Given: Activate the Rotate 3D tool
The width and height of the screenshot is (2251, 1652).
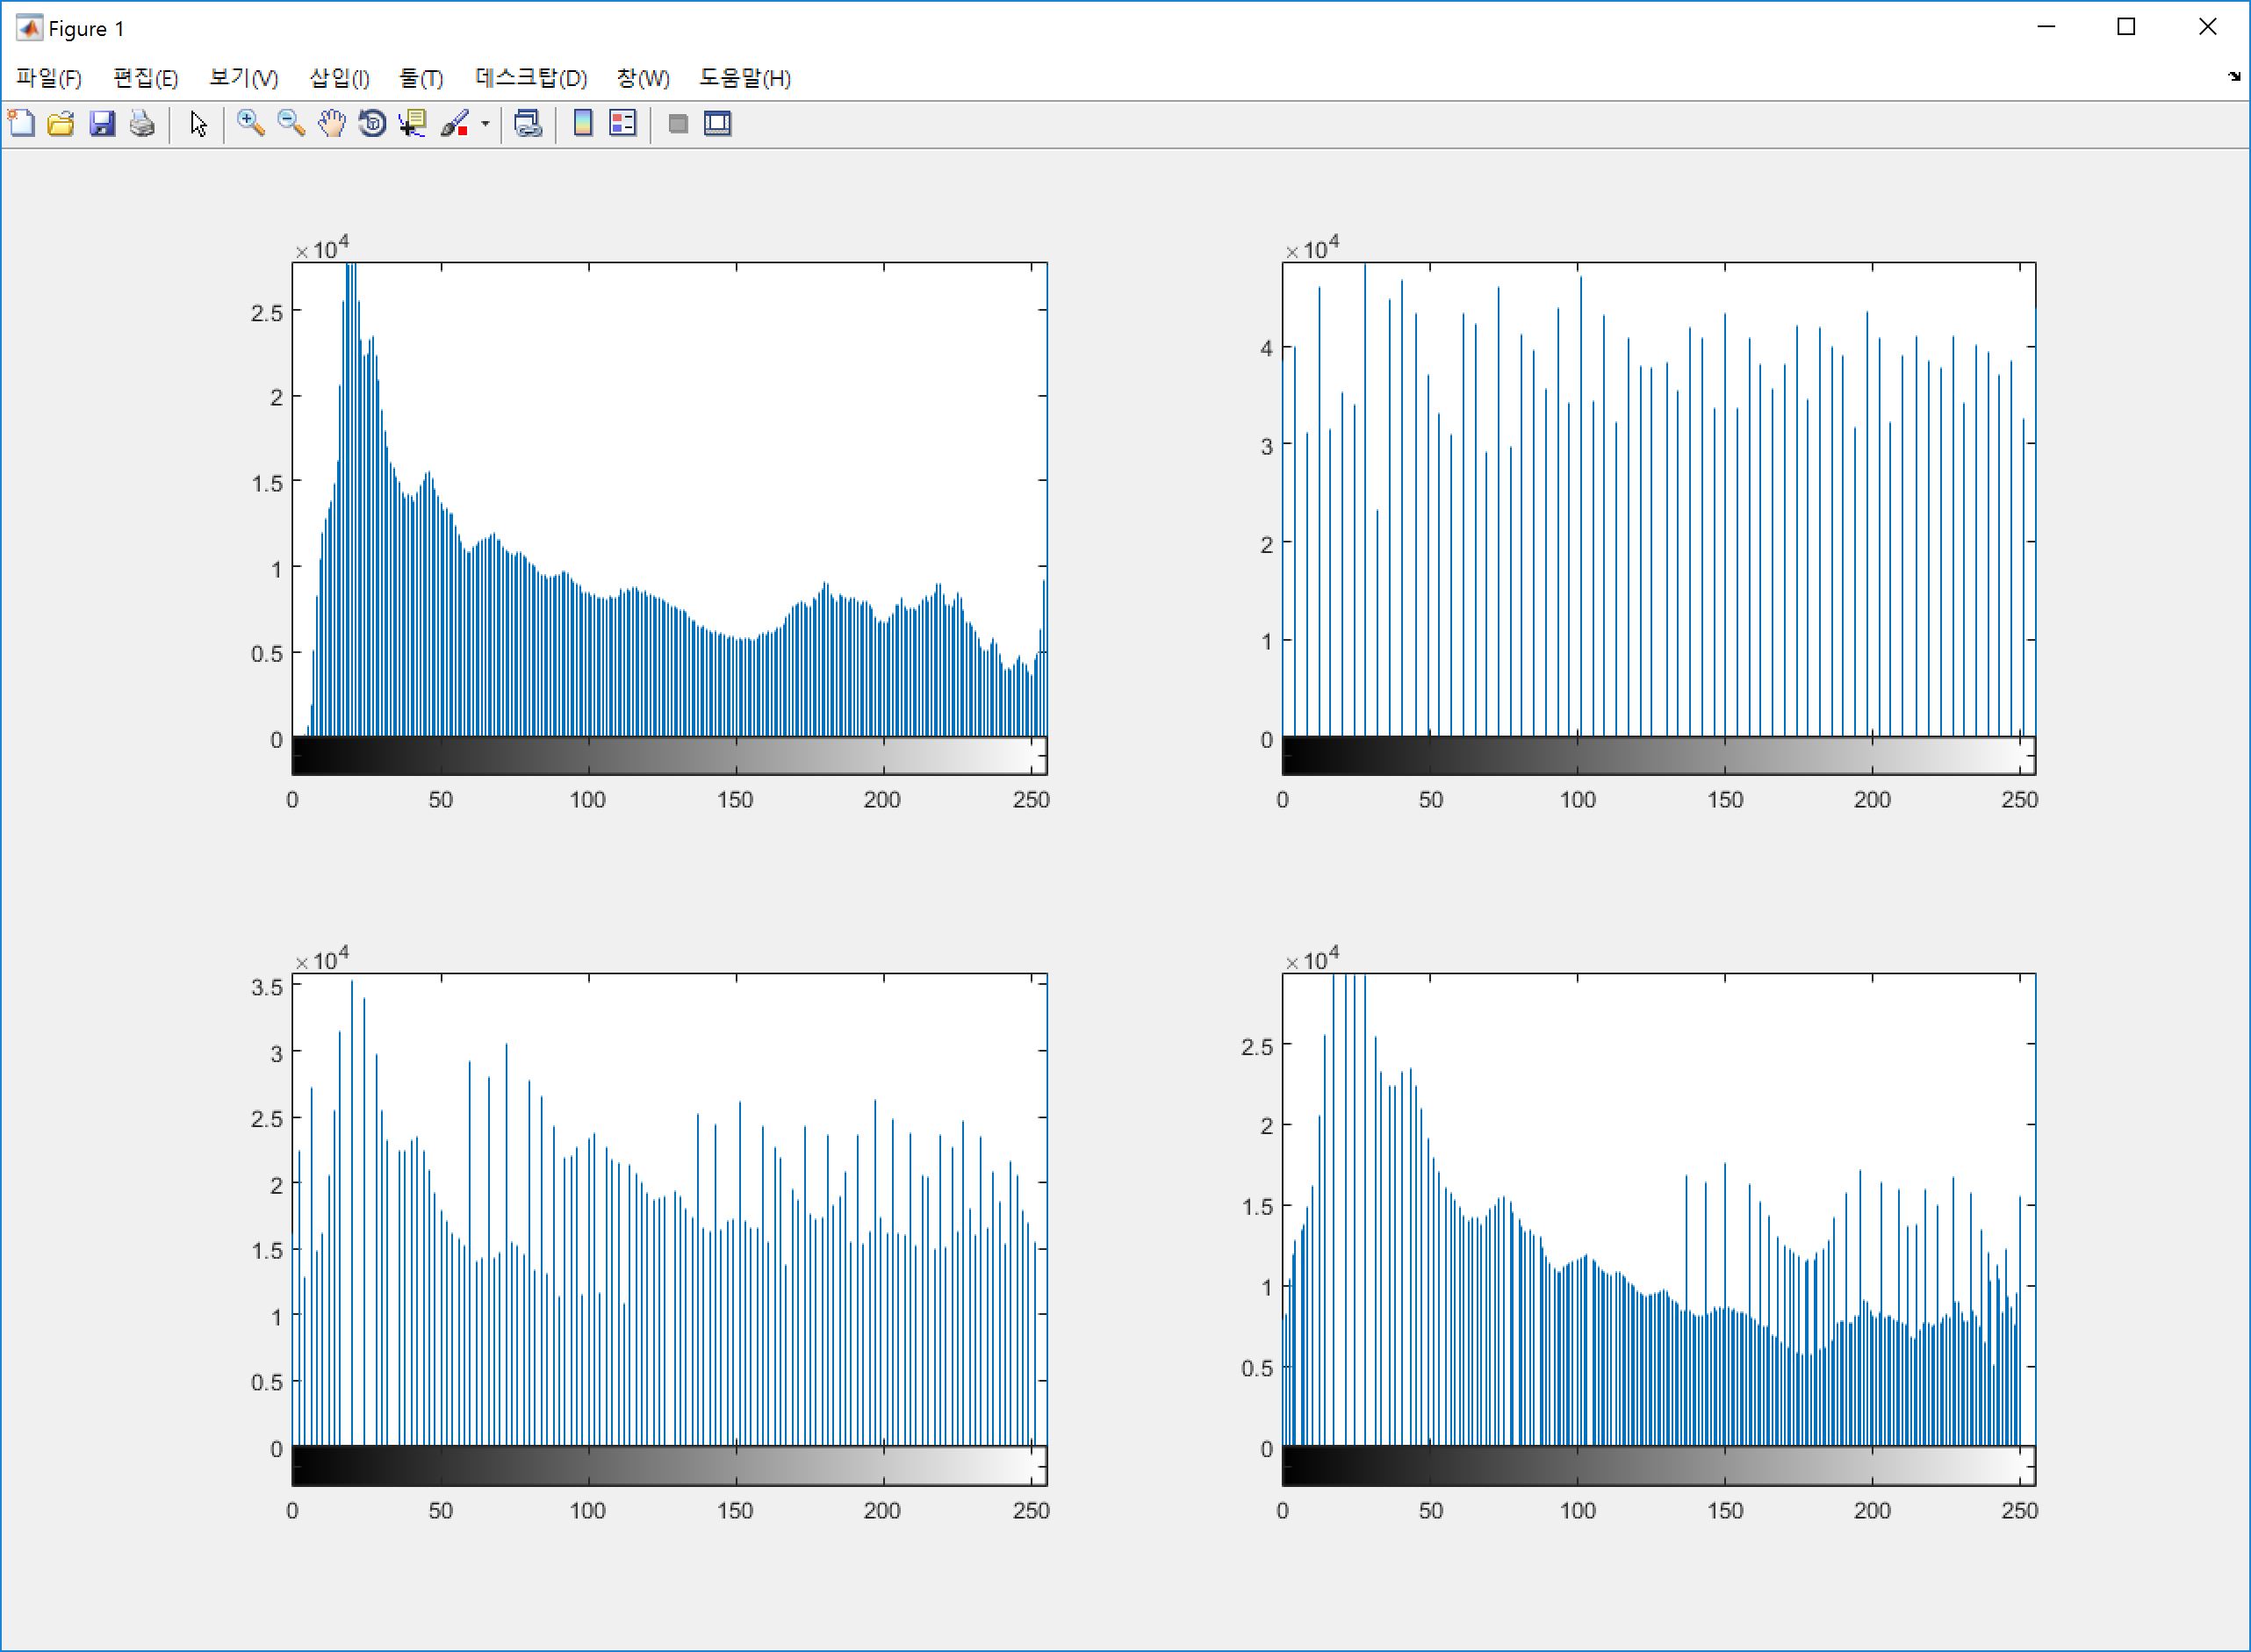Looking at the screenshot, I should 371,124.
